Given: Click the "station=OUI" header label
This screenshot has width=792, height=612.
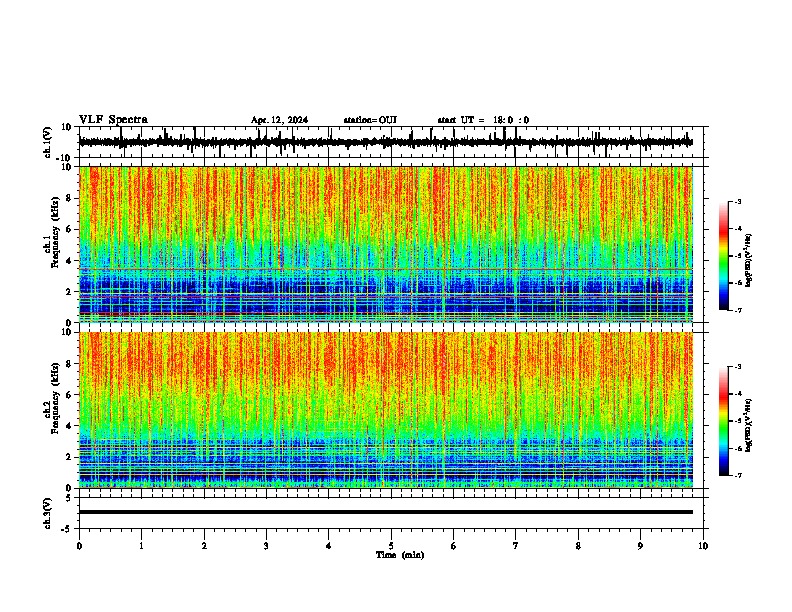Looking at the screenshot, I should [370, 120].
